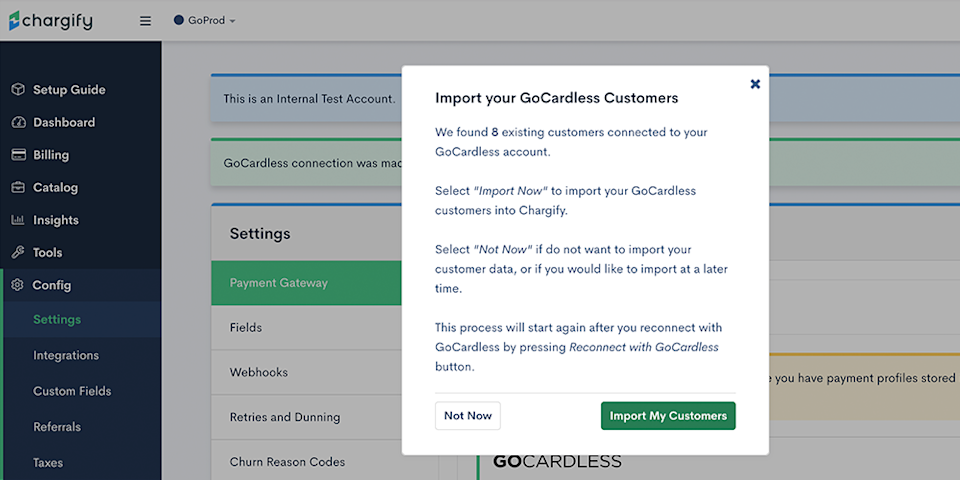Click the Dashboard gauge icon
960x480 pixels.
point(18,122)
